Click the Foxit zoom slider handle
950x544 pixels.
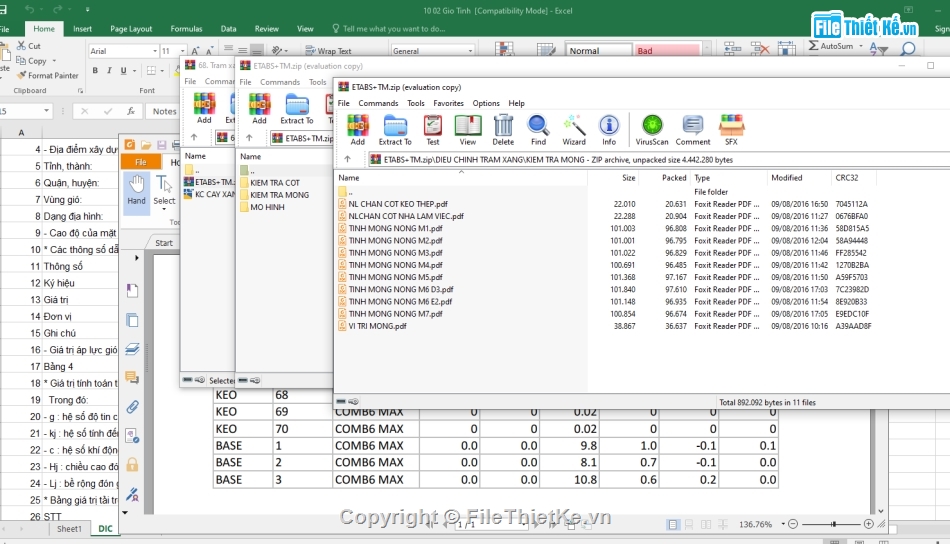(834, 524)
